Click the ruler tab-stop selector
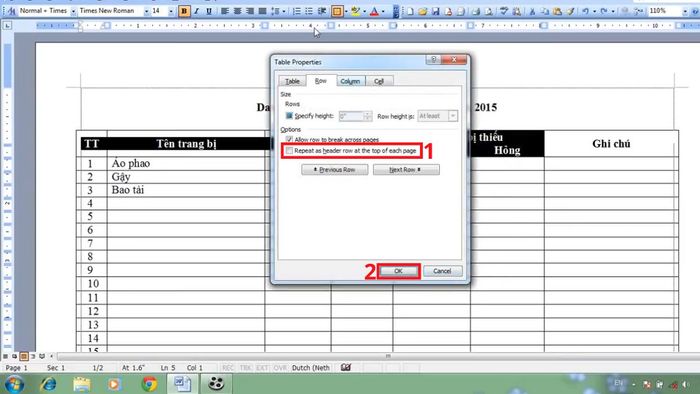Viewport: 700px width, 394px height. pos(7,26)
